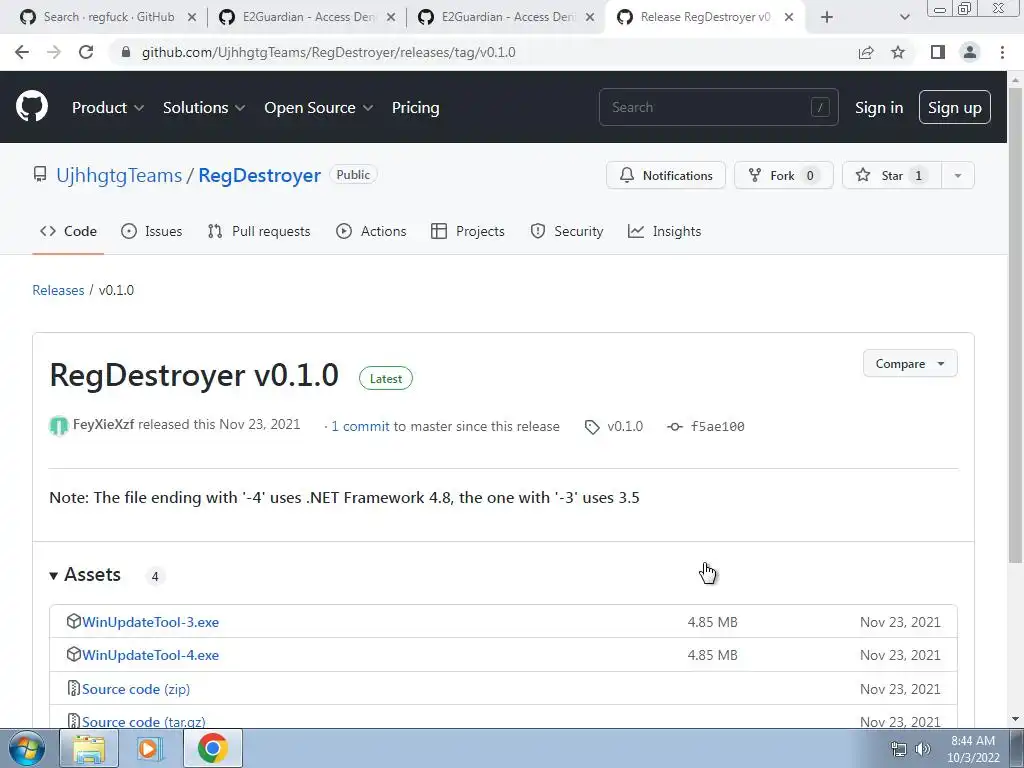Open the Compare dropdown
The width and height of the screenshot is (1024, 768).
coord(910,364)
